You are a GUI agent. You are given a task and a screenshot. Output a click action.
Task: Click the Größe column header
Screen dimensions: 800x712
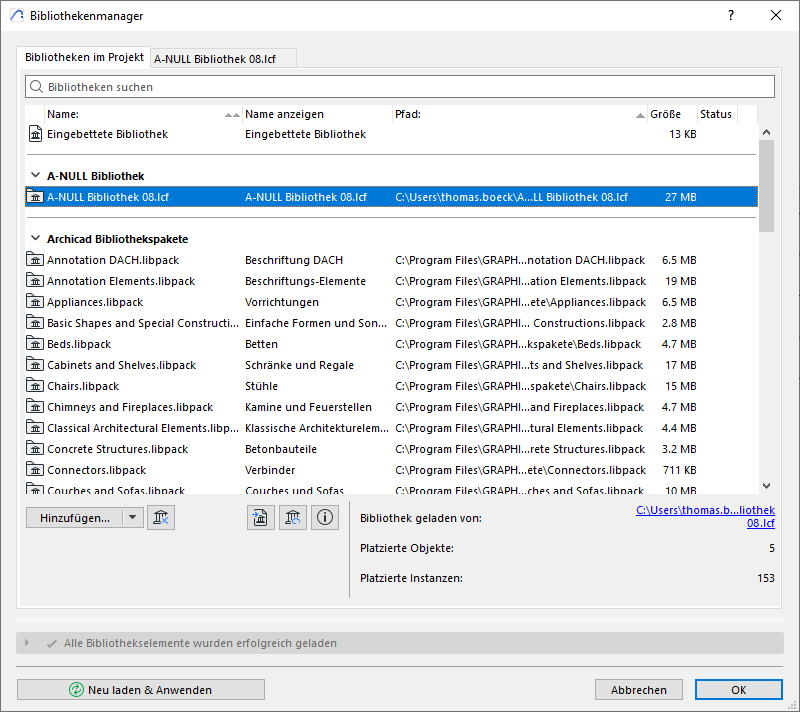(x=672, y=114)
